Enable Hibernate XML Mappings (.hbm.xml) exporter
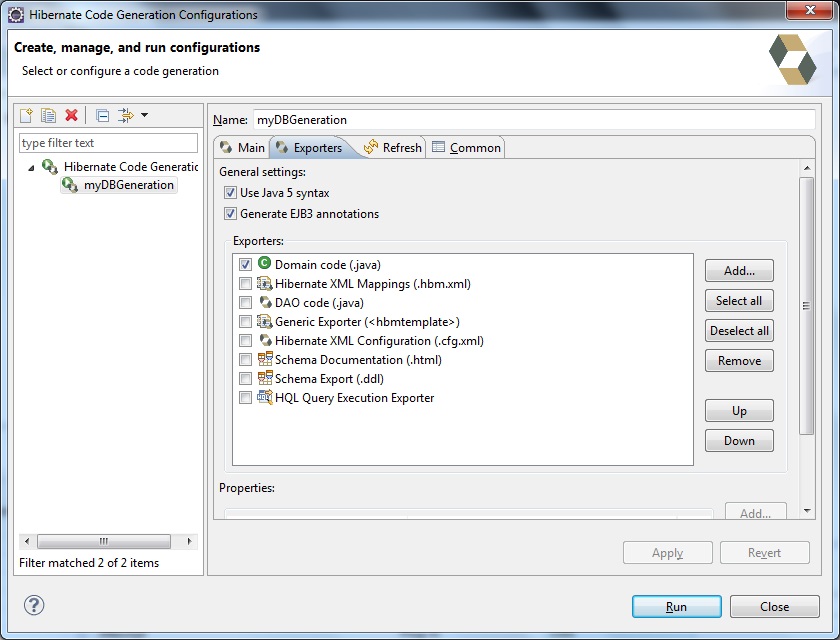The height and width of the screenshot is (640, 840). pos(245,283)
